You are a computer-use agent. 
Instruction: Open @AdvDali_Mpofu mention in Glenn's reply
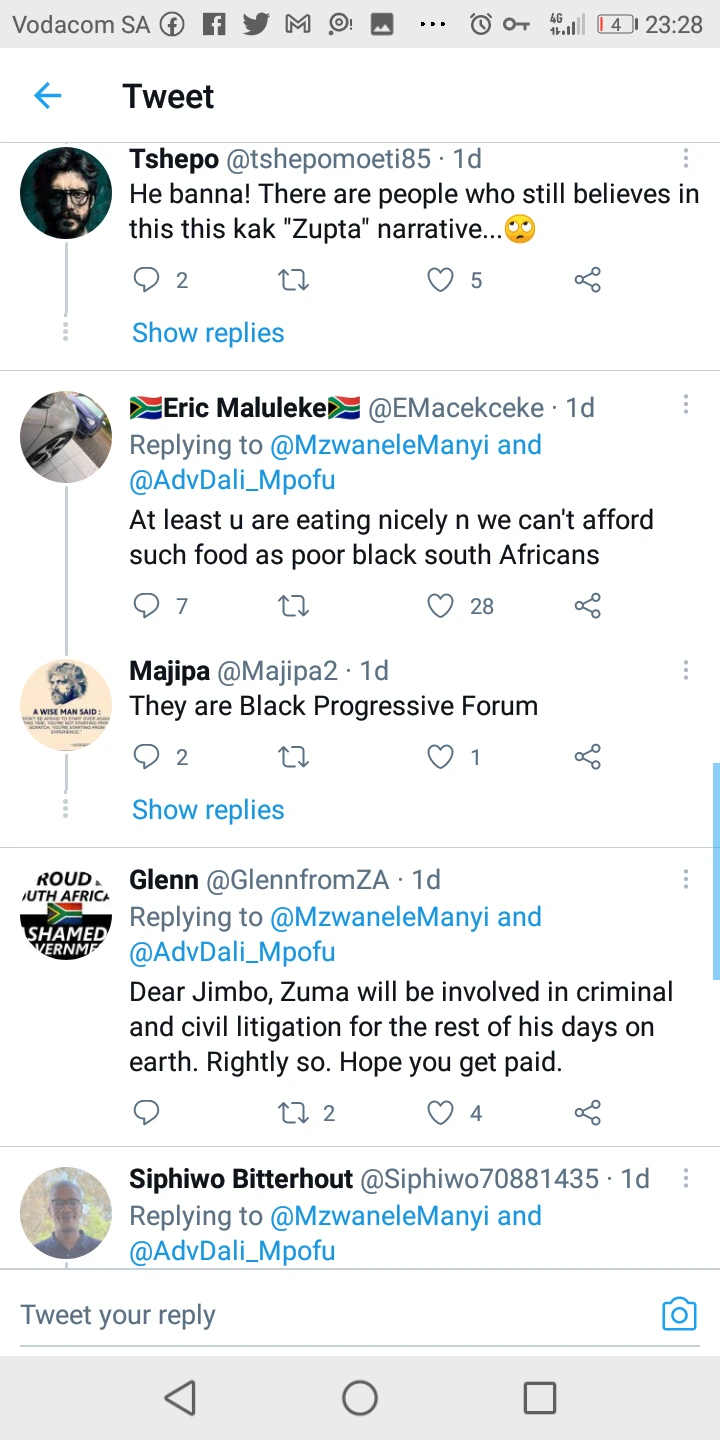232,952
